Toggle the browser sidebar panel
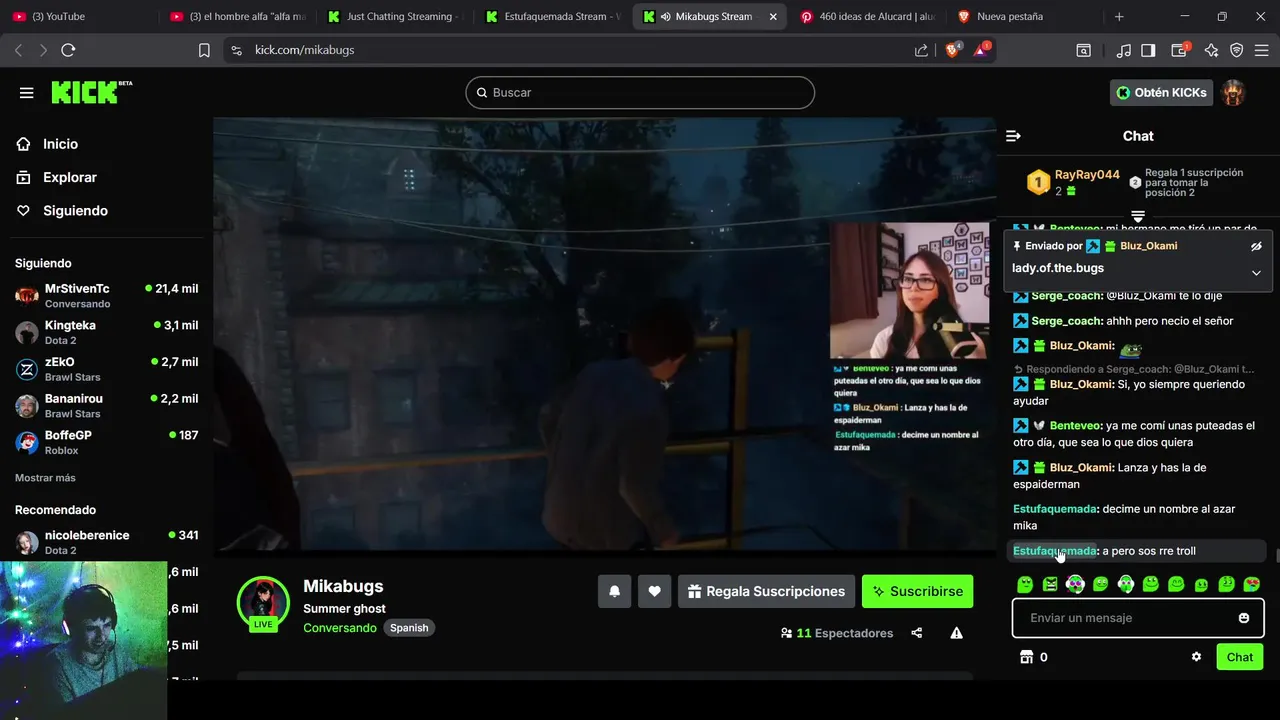This screenshot has width=1280, height=720. (x=1148, y=50)
